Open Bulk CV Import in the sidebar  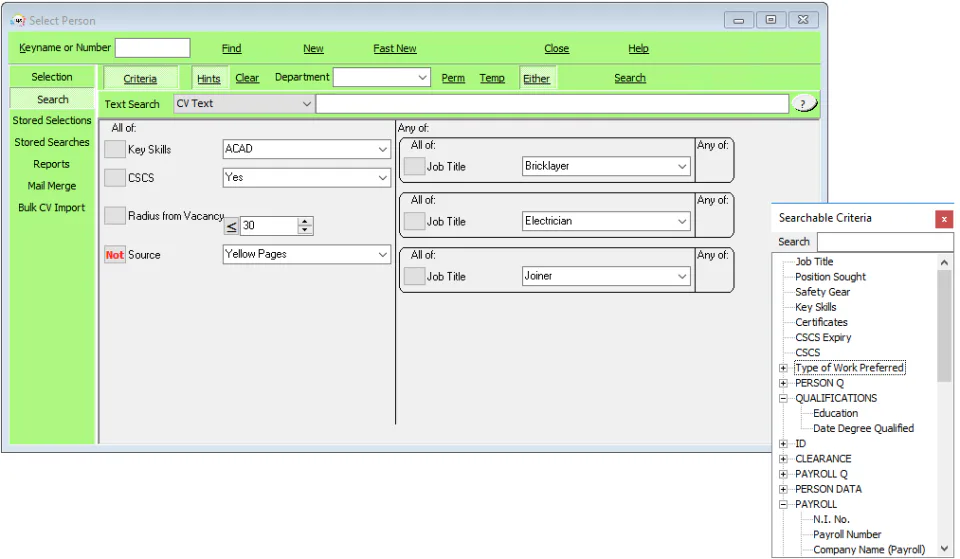pyautogui.click(x=51, y=208)
